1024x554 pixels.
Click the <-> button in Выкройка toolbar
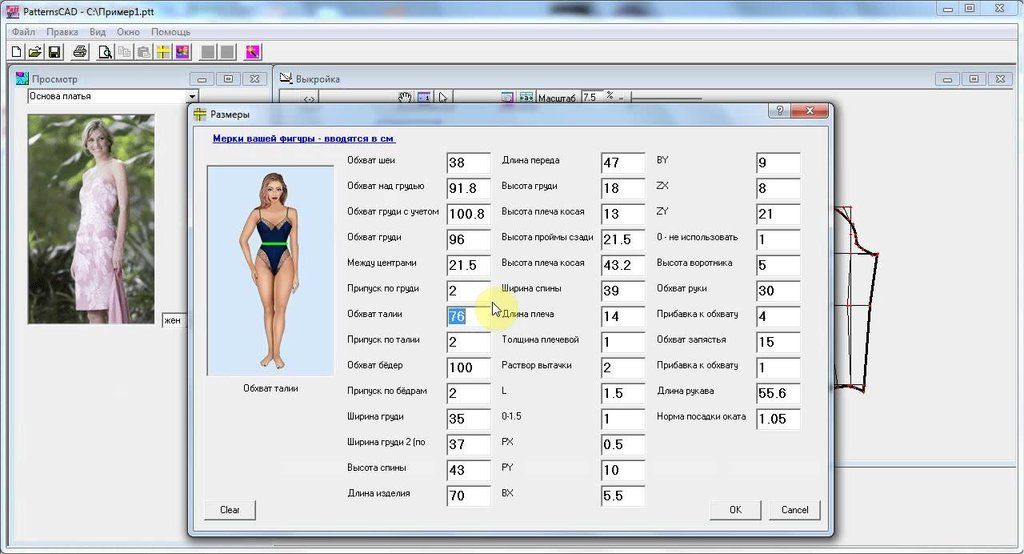pyautogui.click(x=309, y=99)
